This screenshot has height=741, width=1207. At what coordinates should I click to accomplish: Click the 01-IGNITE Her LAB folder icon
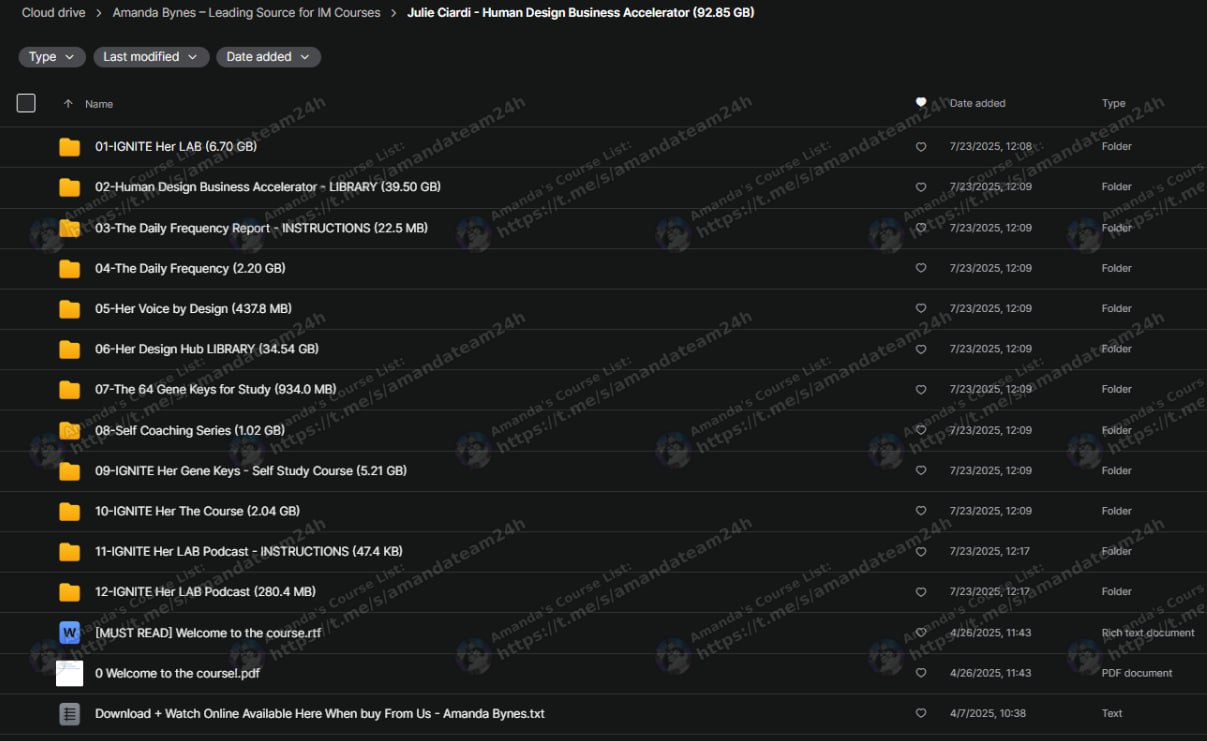click(69, 147)
